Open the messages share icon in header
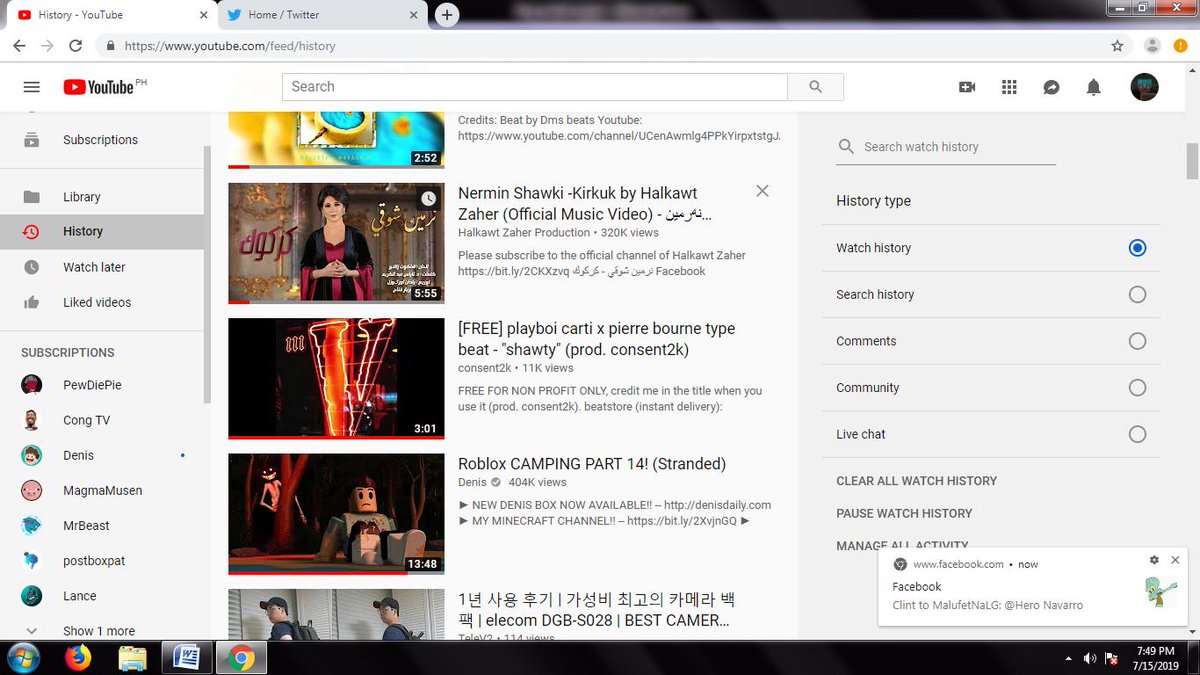The image size is (1200, 675). (1051, 87)
